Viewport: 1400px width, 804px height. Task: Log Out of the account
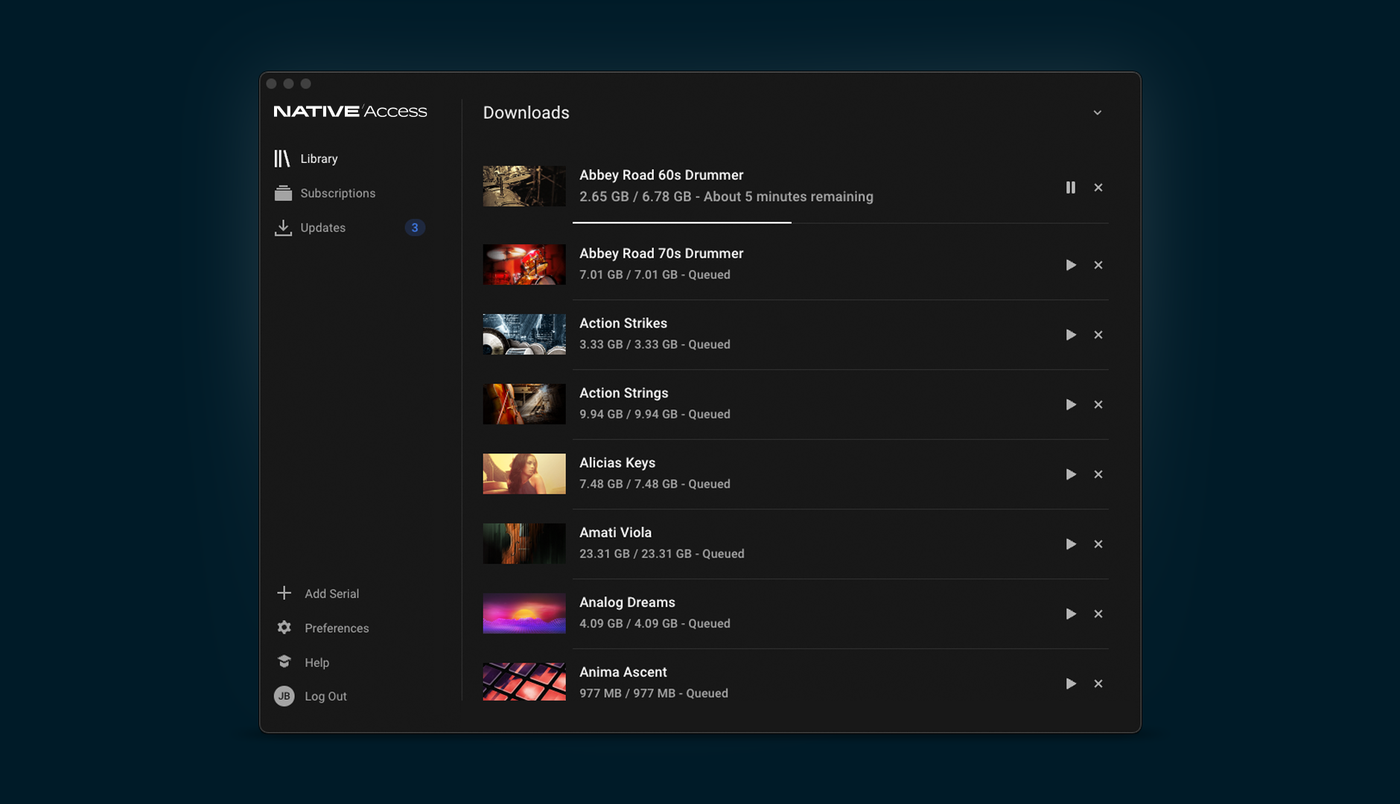tap(326, 697)
